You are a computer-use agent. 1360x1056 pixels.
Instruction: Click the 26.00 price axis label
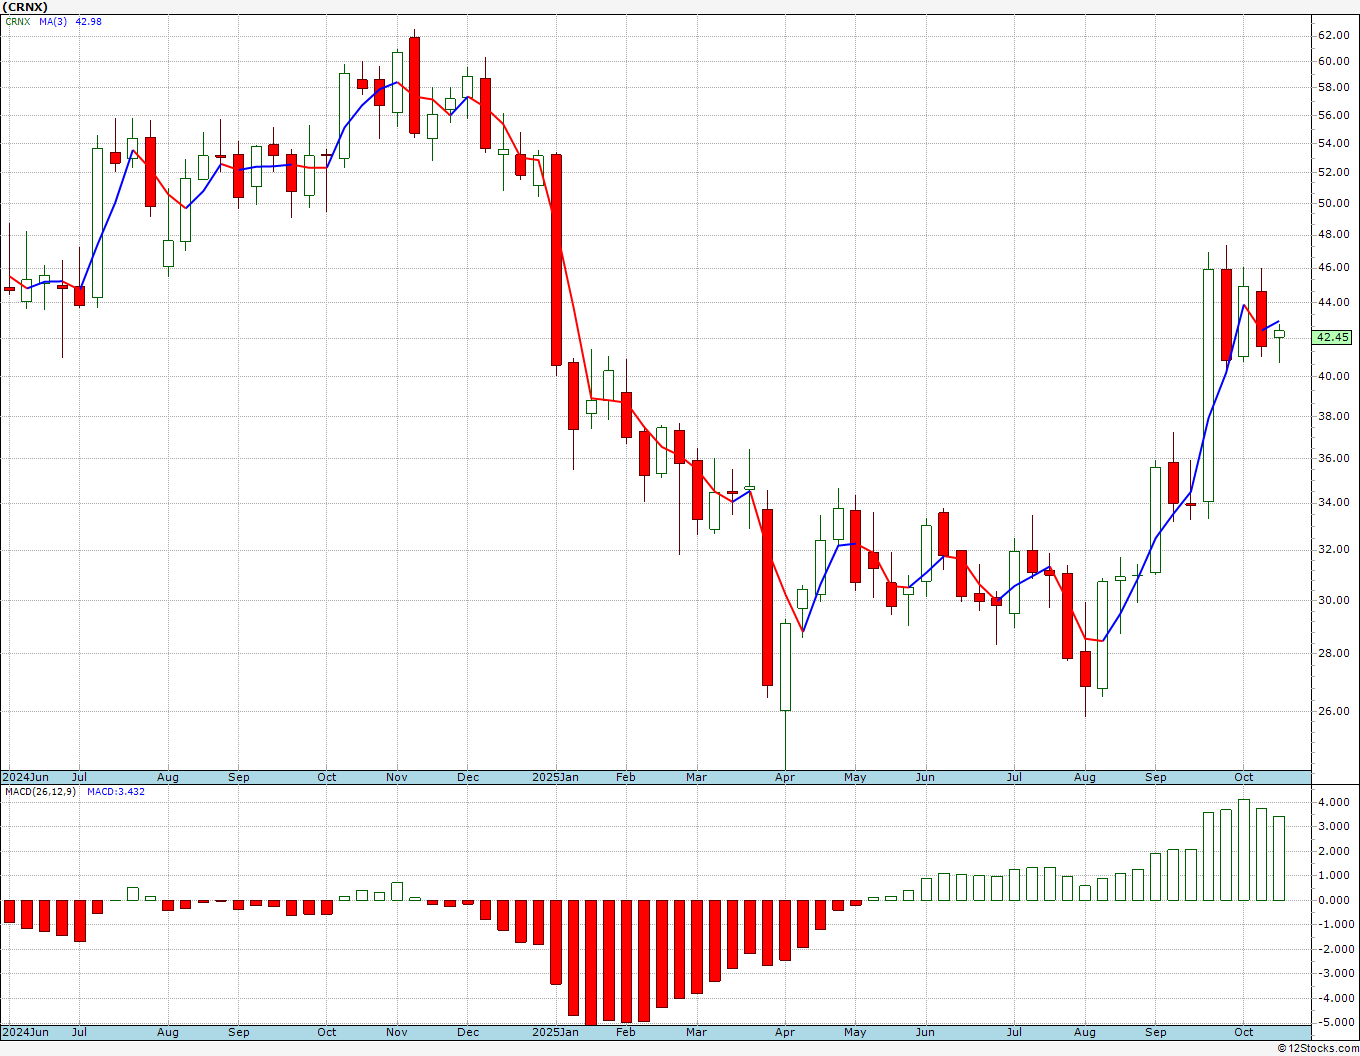pyautogui.click(x=1333, y=711)
